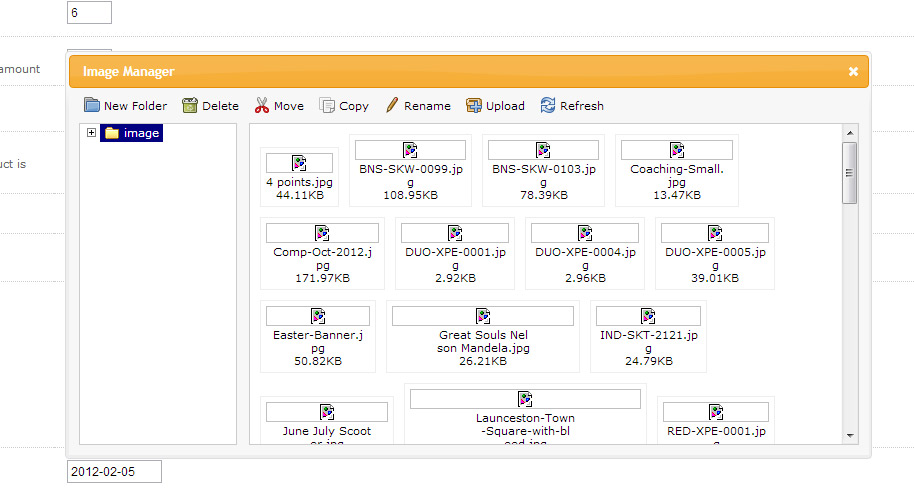The image size is (914, 492).
Task: Select the DUO-XPE-0001.jpg thumbnail
Action: [455, 233]
